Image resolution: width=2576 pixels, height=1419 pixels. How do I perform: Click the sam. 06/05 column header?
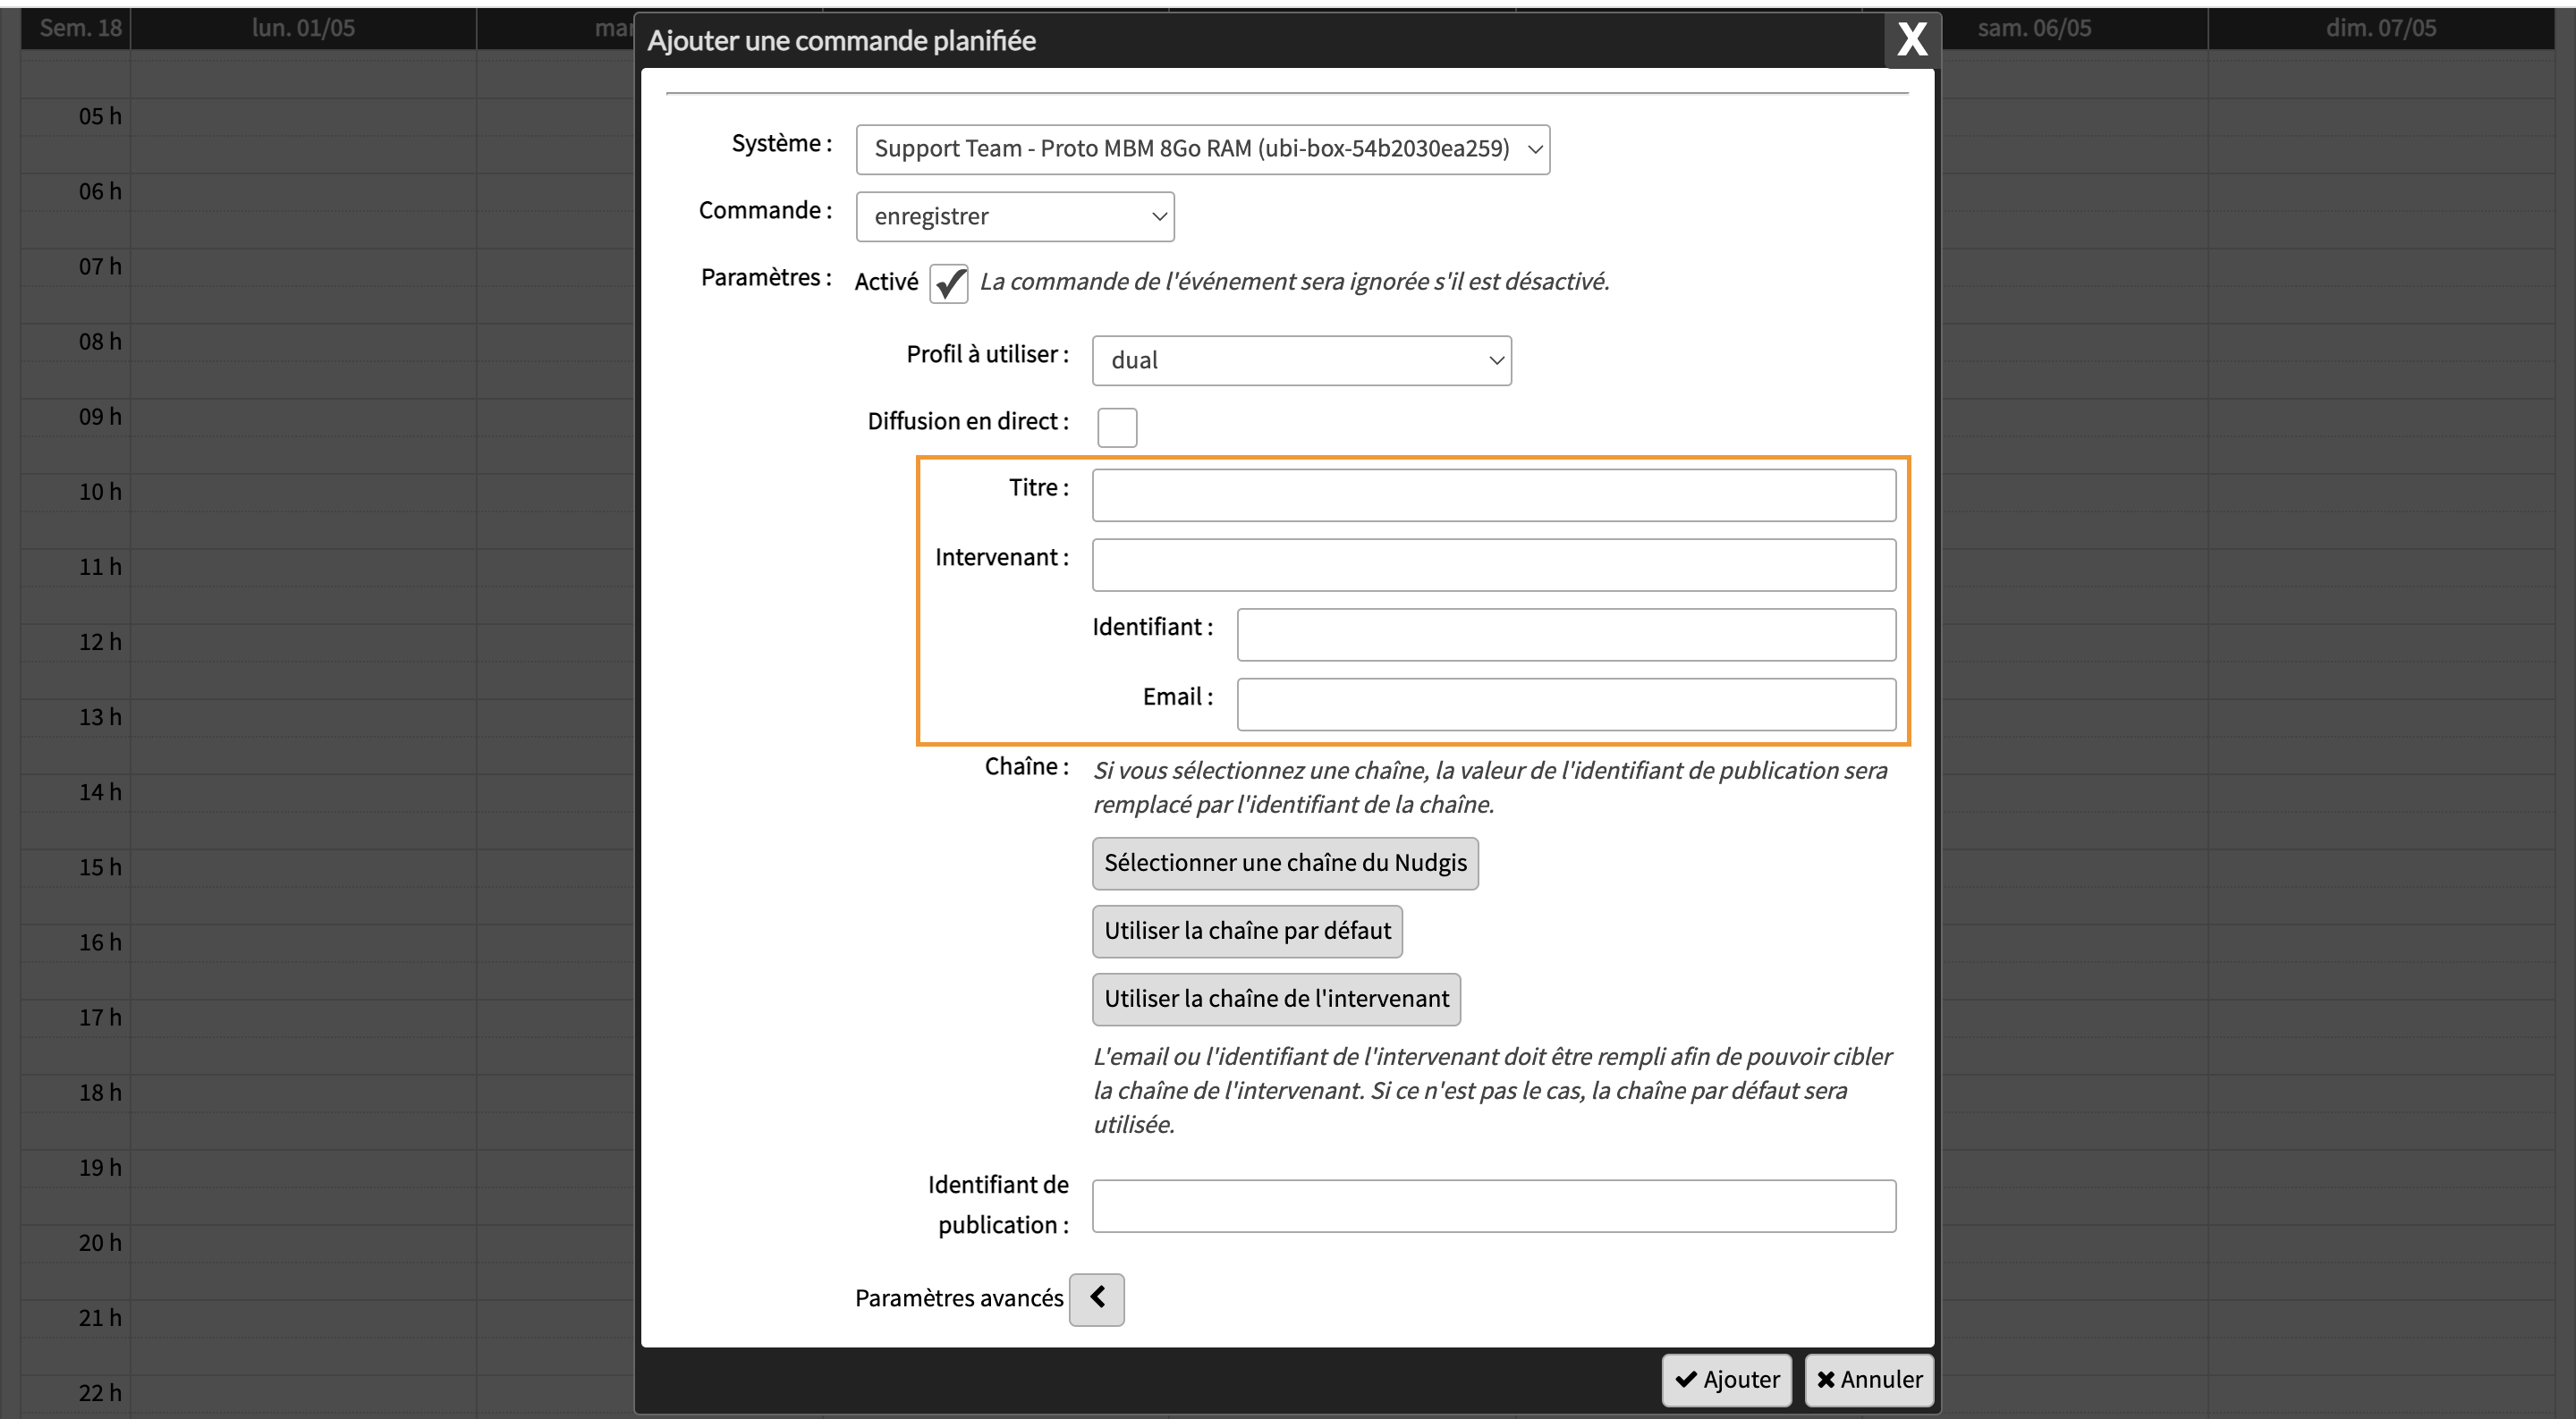click(2034, 28)
